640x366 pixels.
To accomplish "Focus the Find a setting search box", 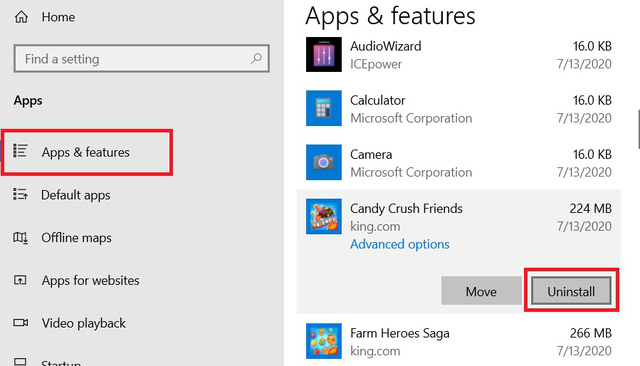I will [142, 58].
